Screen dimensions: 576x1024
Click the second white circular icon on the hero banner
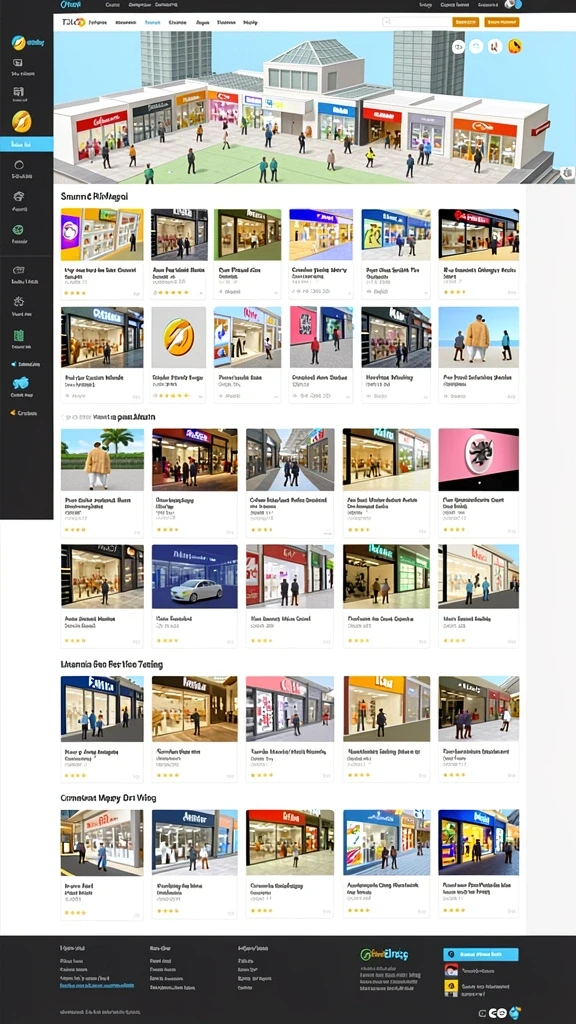[x=477, y=46]
